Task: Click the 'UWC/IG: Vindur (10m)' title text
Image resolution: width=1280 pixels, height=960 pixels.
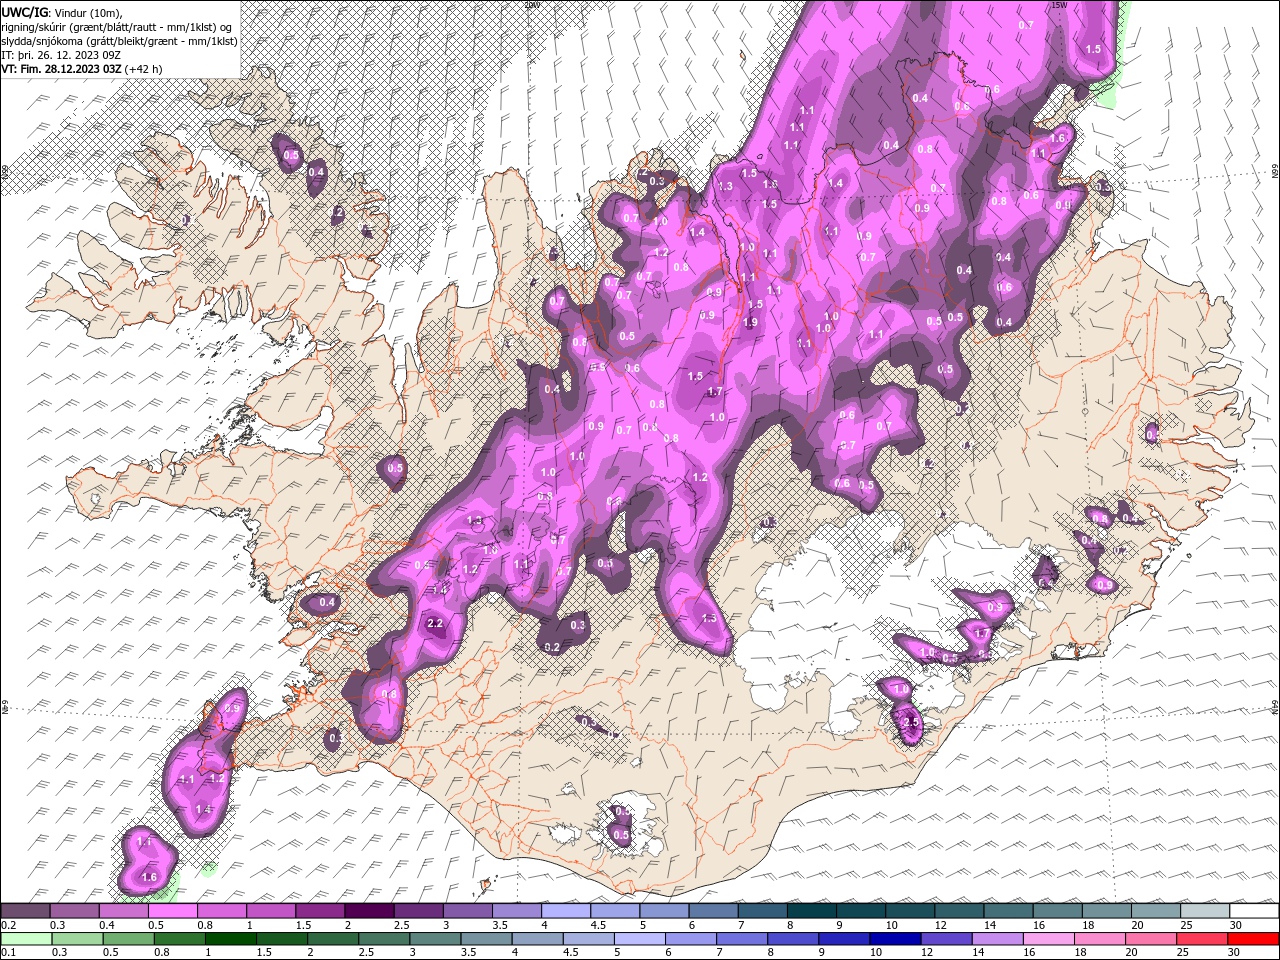Action: coord(63,11)
